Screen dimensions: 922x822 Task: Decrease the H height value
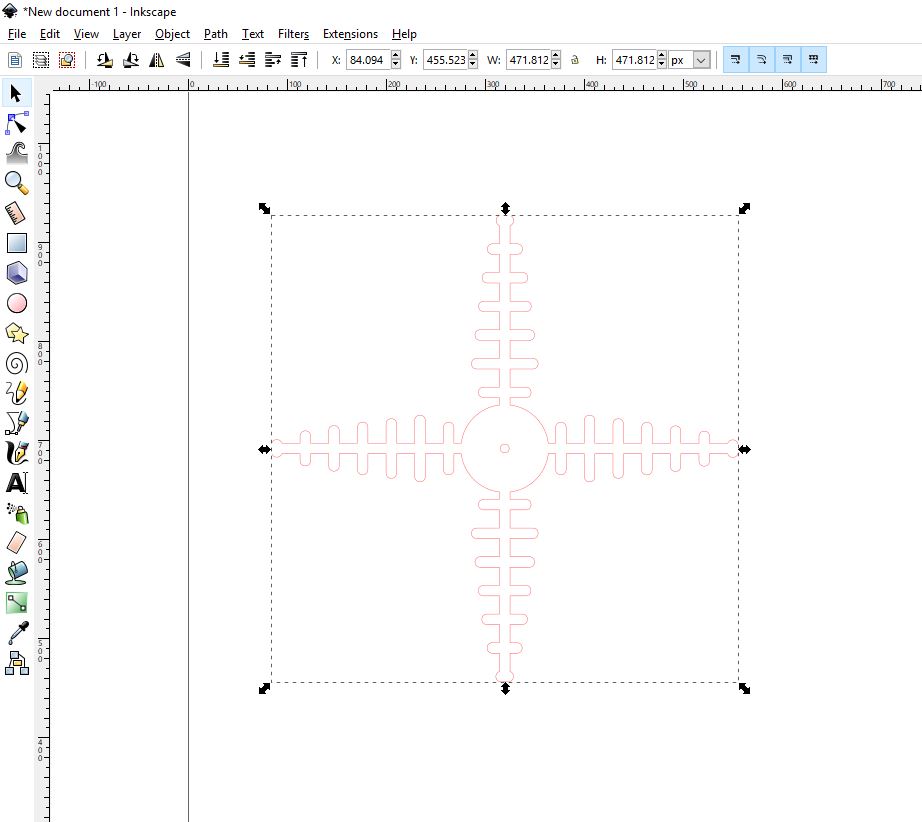pyautogui.click(x=662, y=64)
